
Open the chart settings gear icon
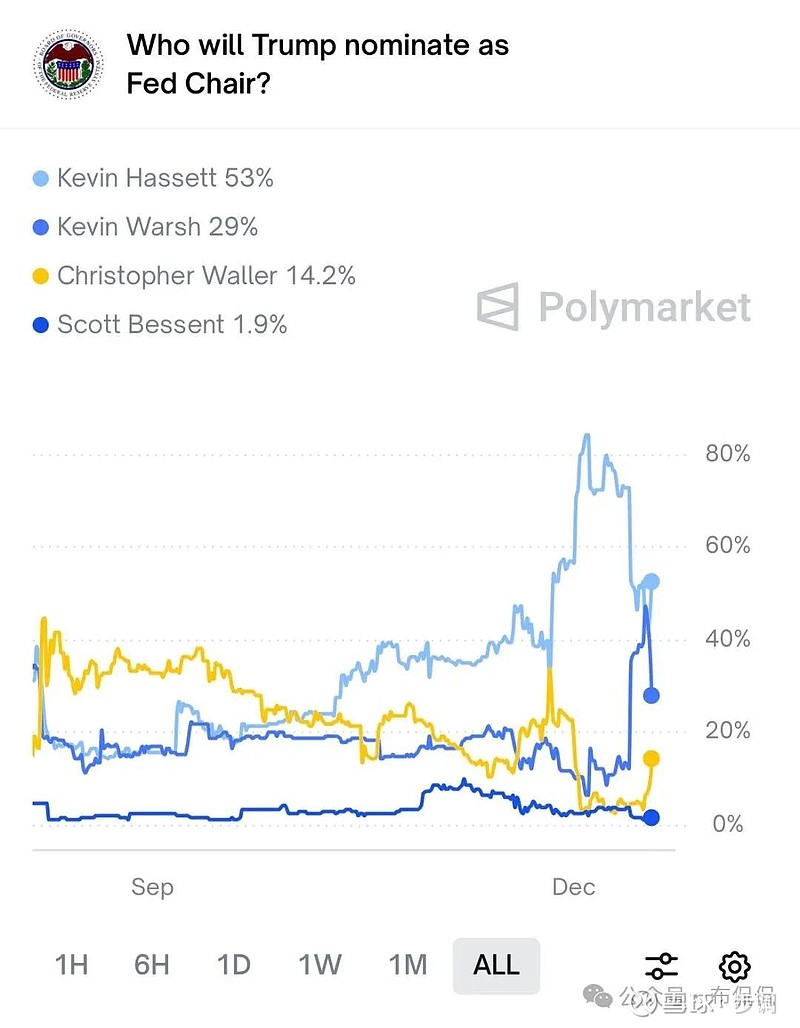point(734,966)
